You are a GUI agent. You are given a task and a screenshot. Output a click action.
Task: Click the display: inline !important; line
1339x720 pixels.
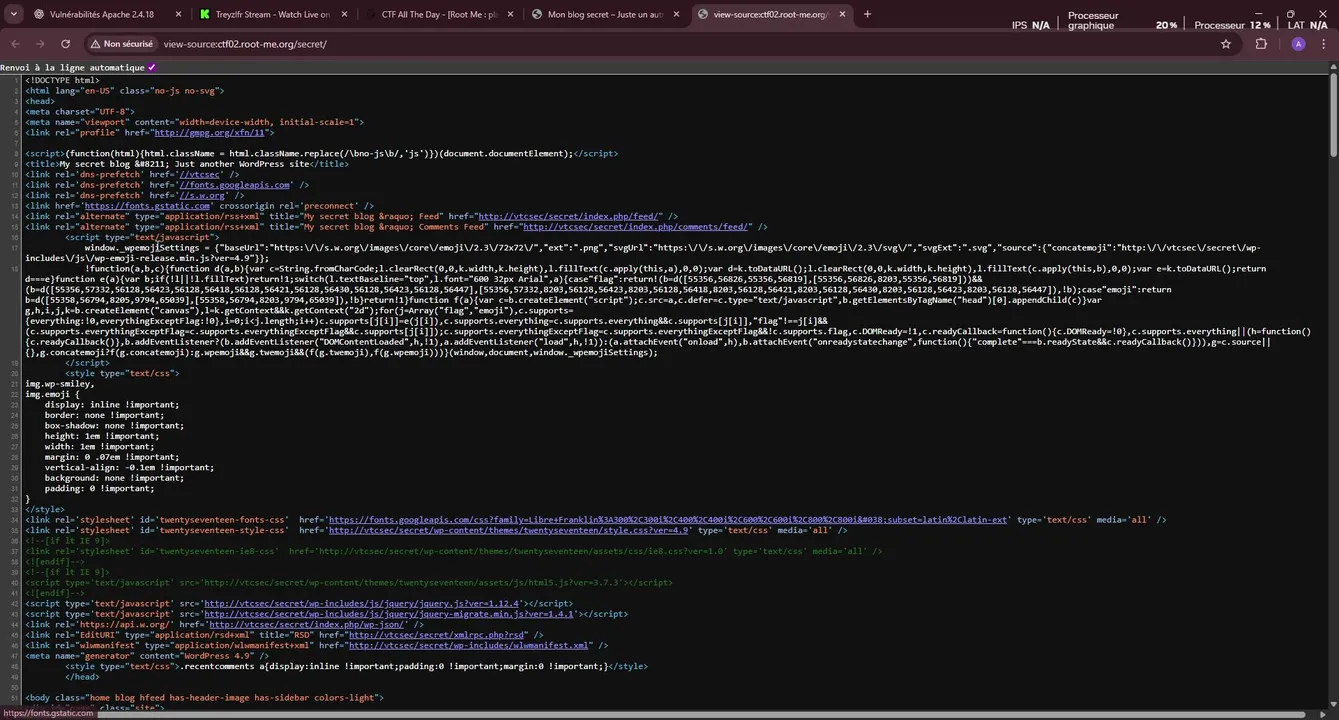point(112,404)
